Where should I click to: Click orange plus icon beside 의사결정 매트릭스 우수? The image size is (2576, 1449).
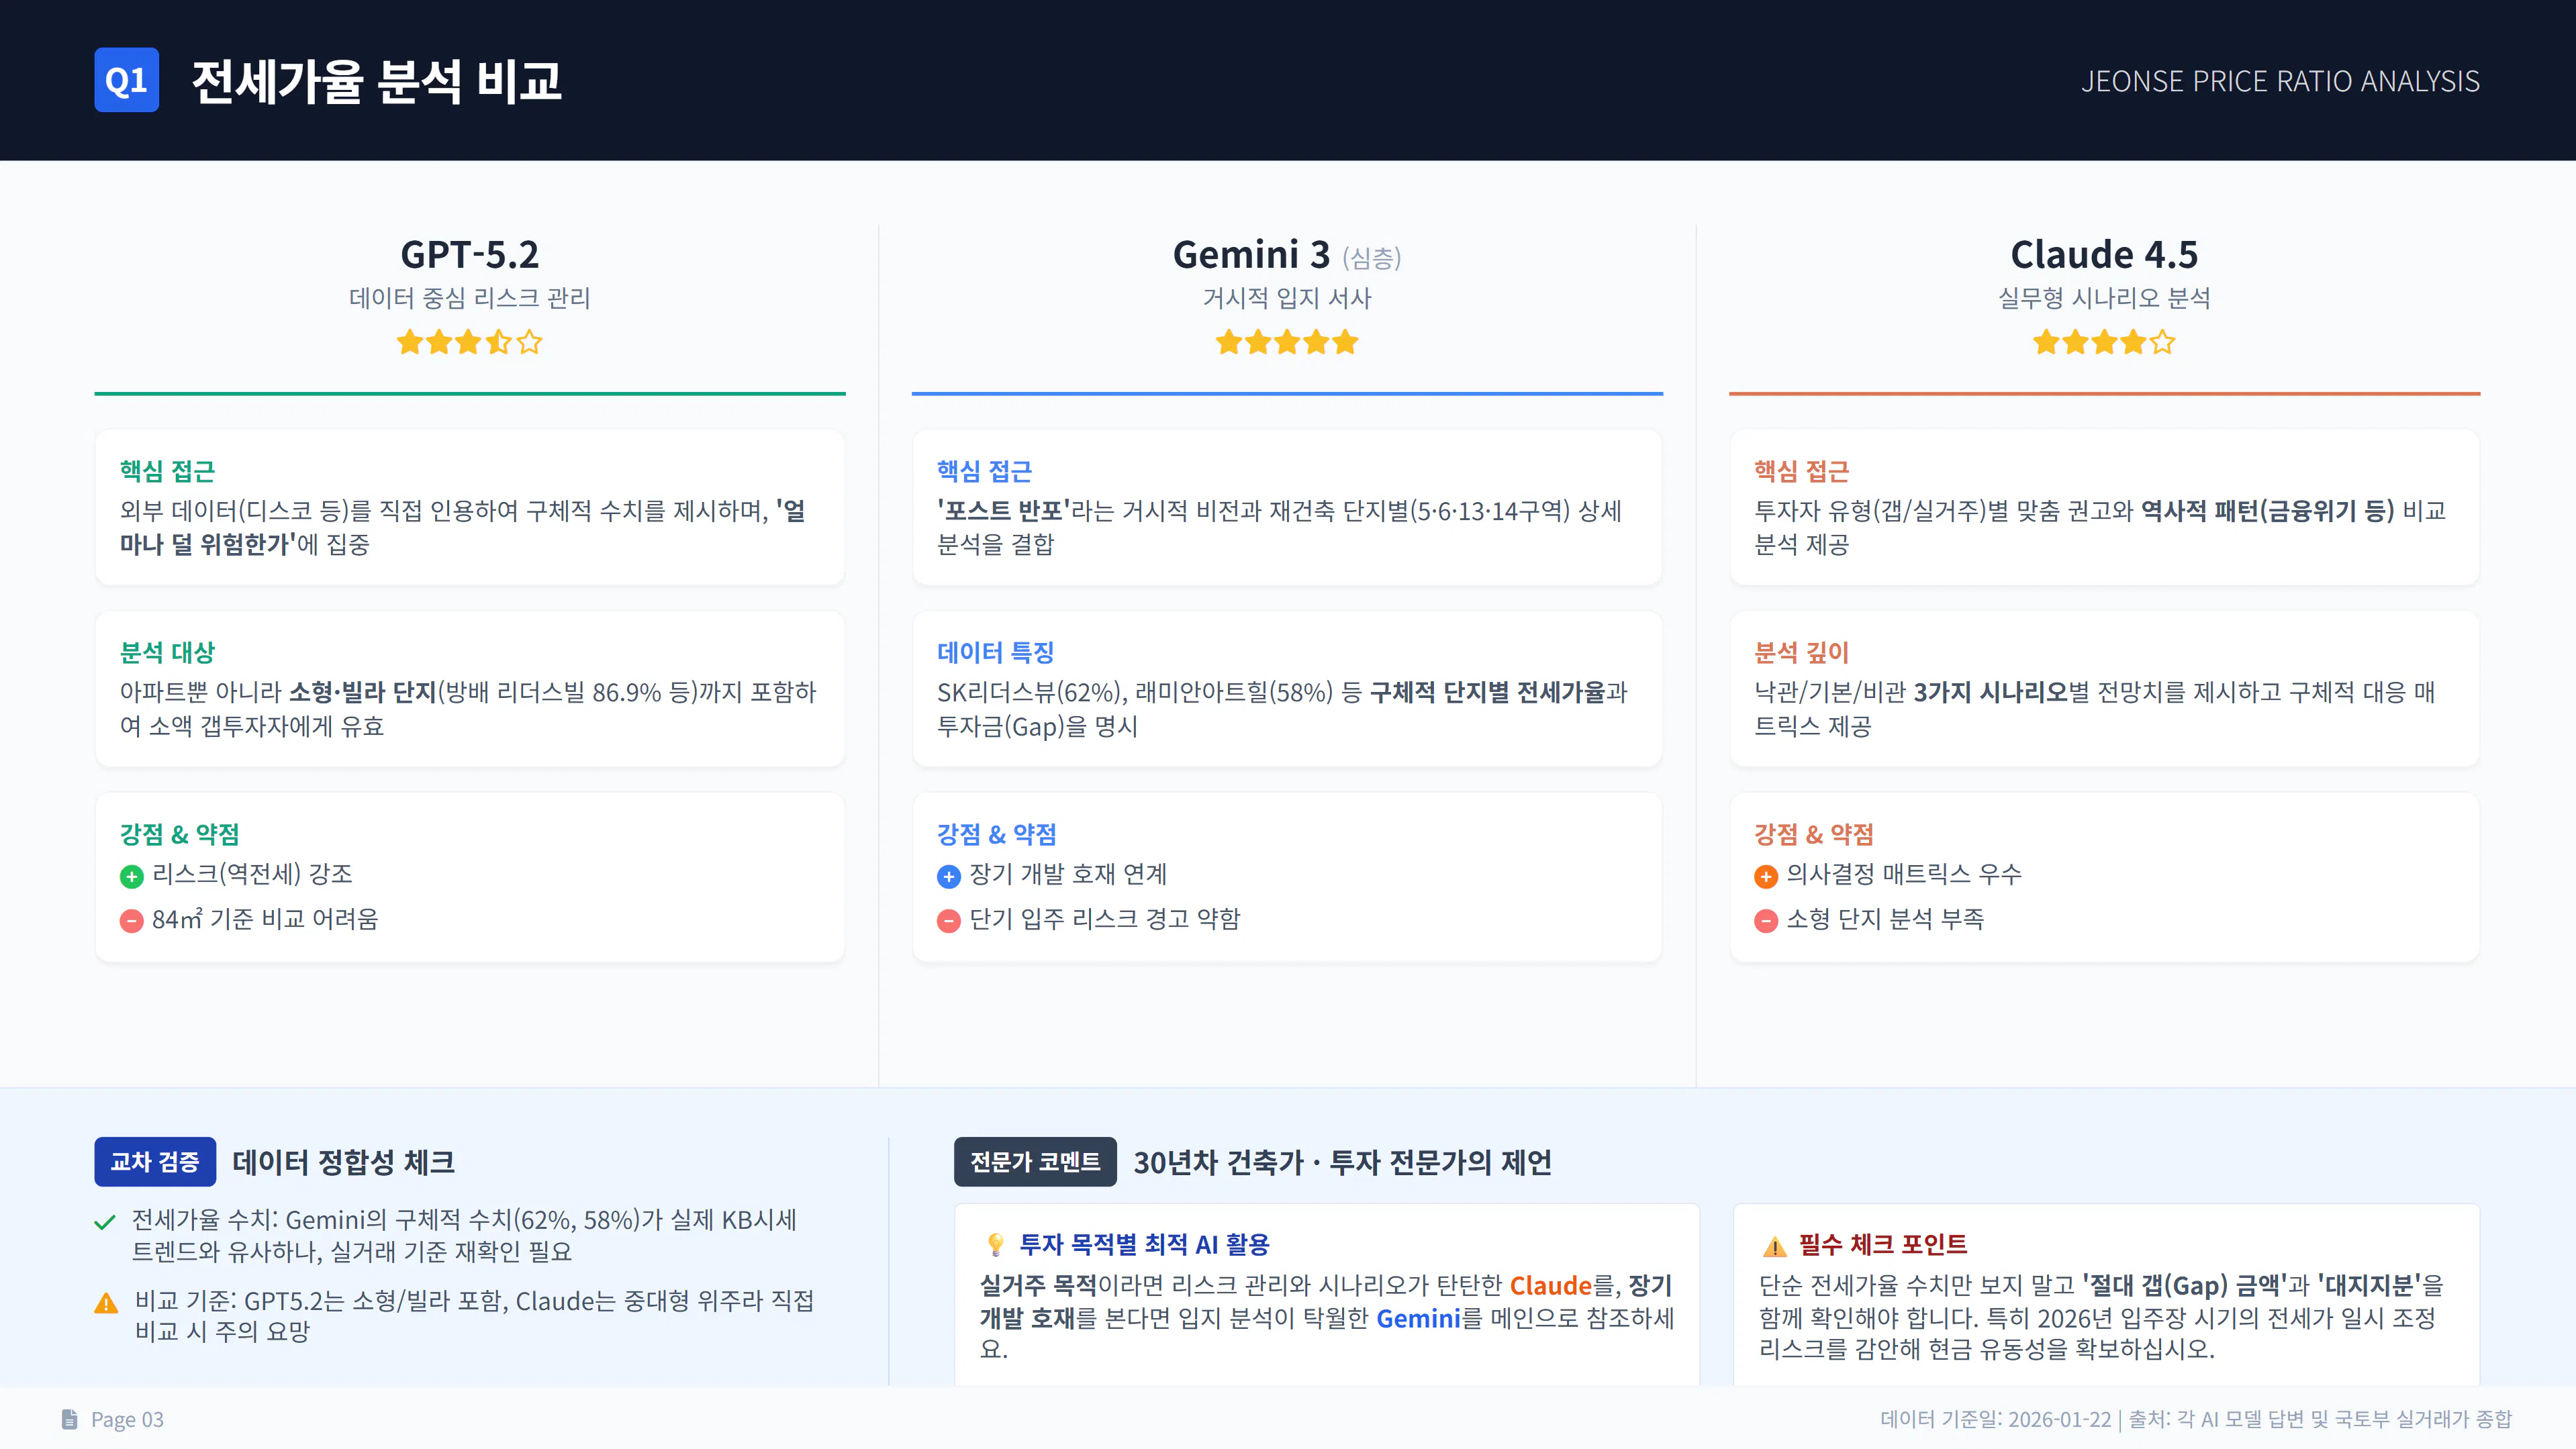point(1766,877)
